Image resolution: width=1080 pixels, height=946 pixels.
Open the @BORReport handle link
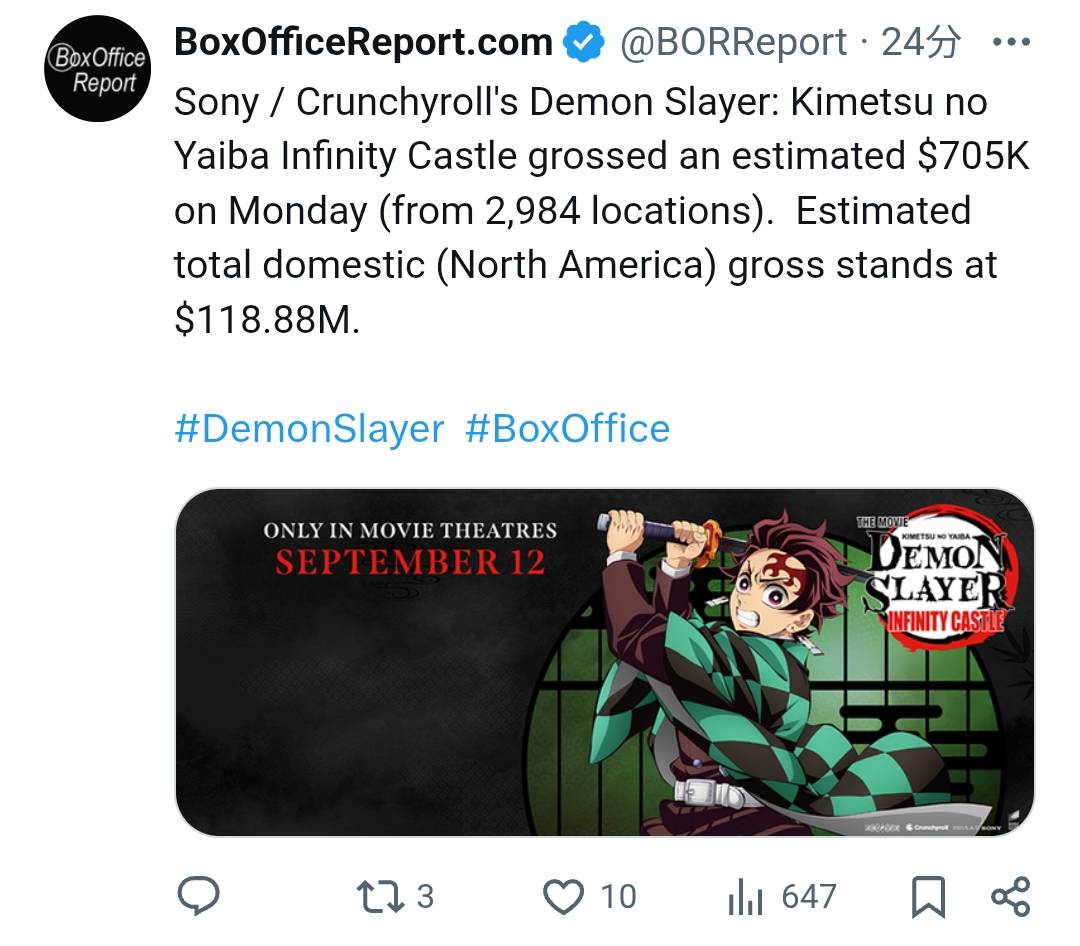coord(733,42)
